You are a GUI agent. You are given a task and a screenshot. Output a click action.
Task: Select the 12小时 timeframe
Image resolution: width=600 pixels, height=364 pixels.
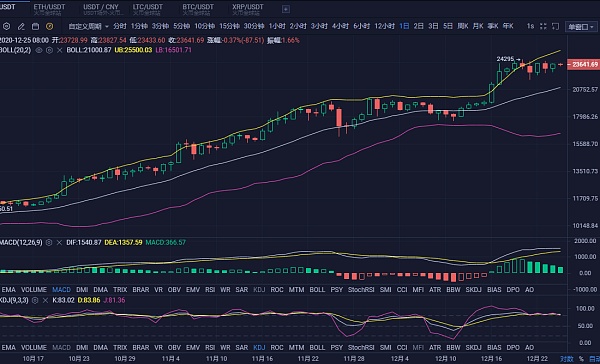[384, 26]
